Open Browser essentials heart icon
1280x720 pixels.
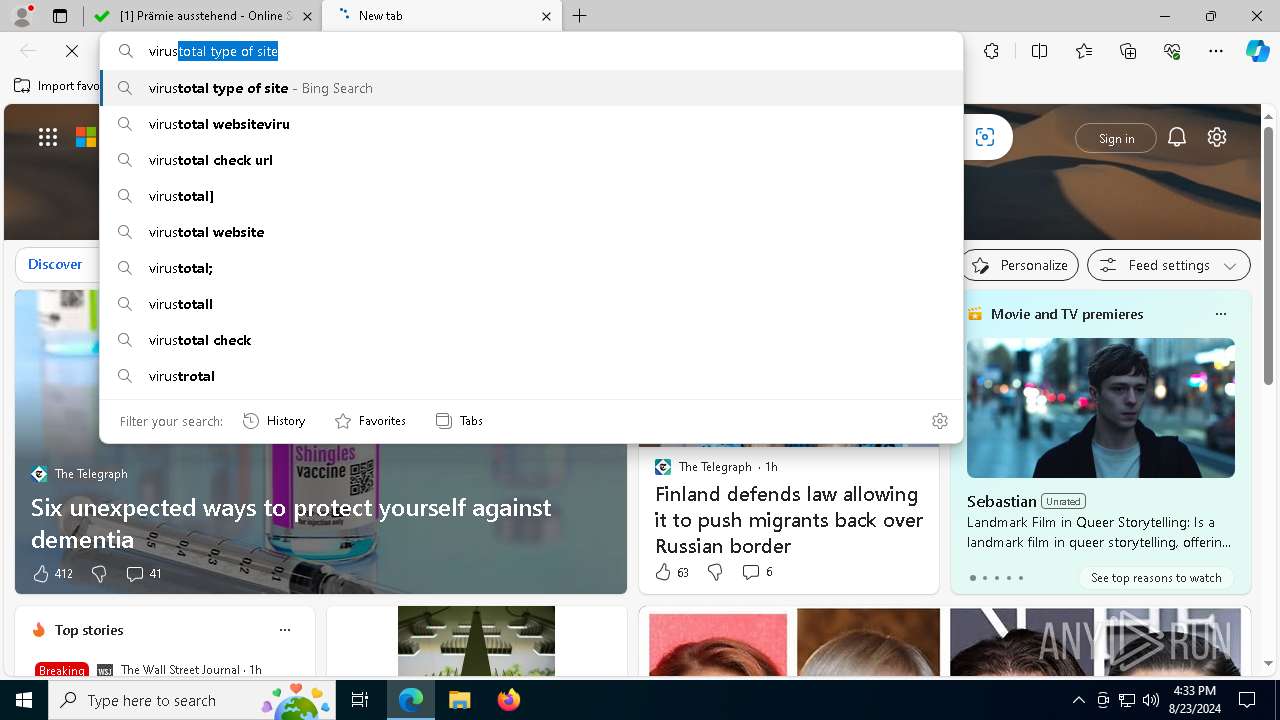tap(1172, 51)
